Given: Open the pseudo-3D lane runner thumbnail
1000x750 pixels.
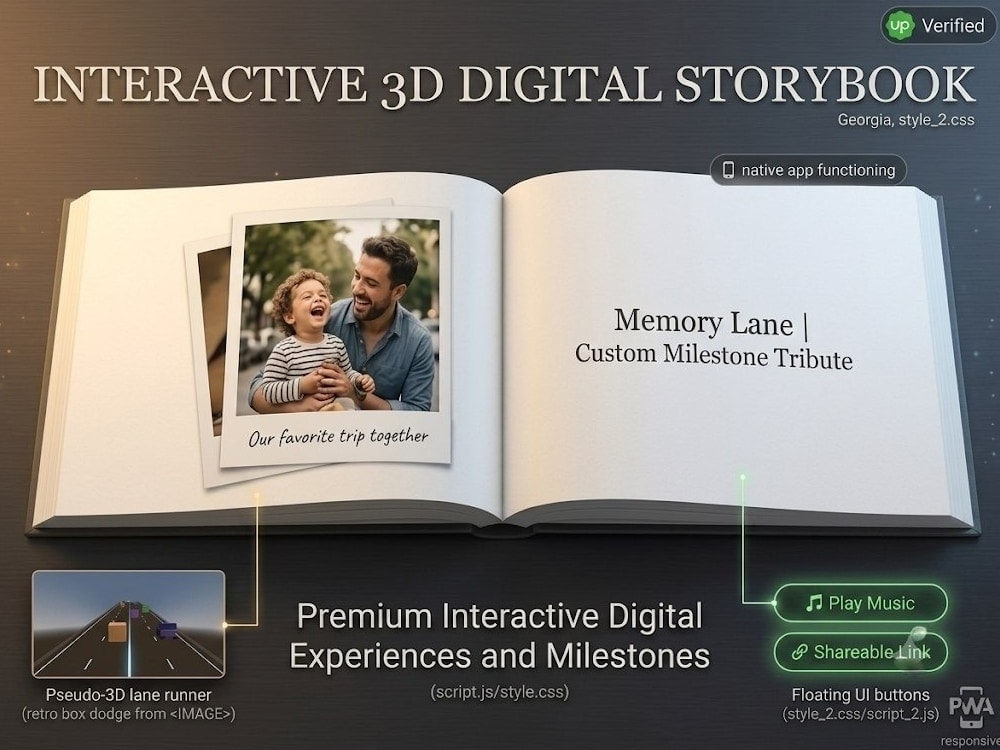Looking at the screenshot, I should [128, 624].
